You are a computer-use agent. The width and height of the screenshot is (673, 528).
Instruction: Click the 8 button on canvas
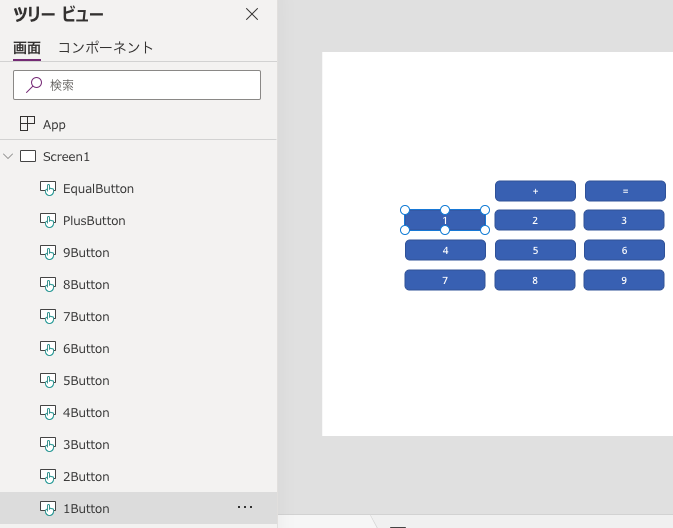[x=535, y=280]
